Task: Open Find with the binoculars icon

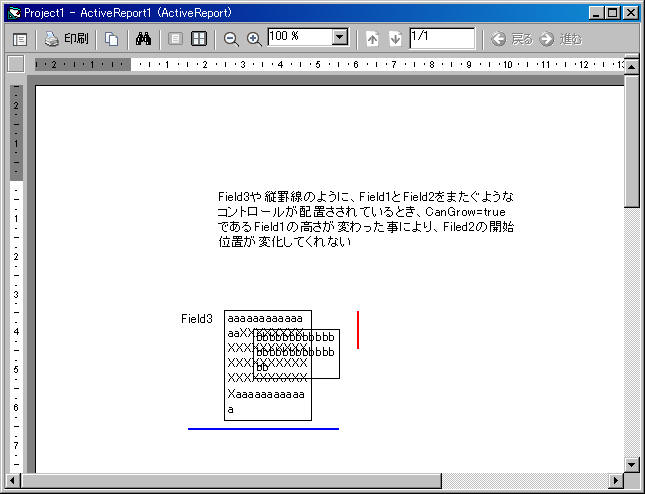Action: (x=143, y=39)
